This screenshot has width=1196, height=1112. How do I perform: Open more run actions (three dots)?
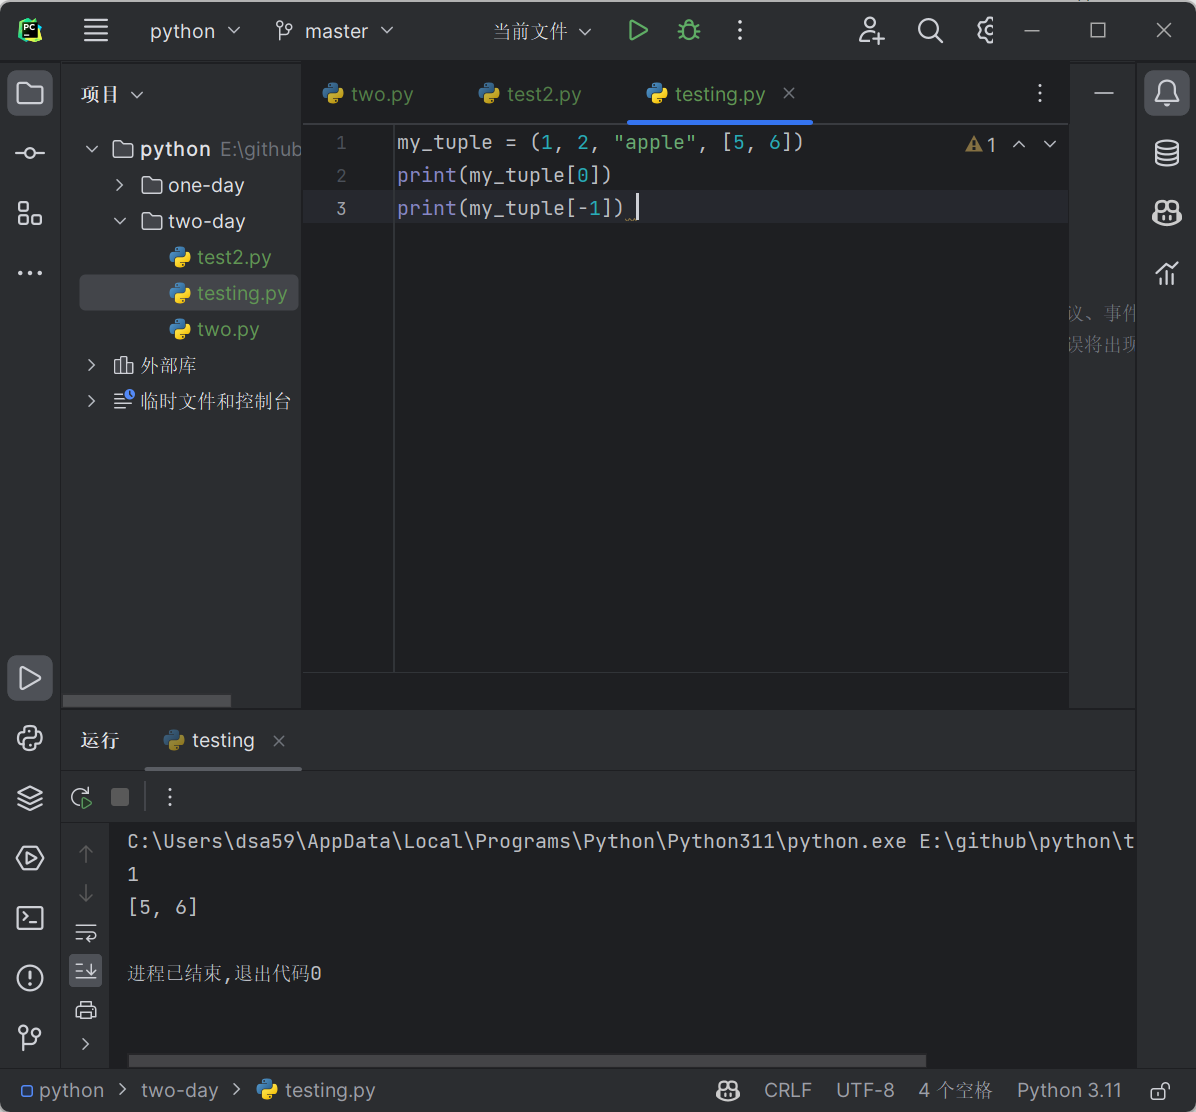pyautogui.click(x=739, y=31)
